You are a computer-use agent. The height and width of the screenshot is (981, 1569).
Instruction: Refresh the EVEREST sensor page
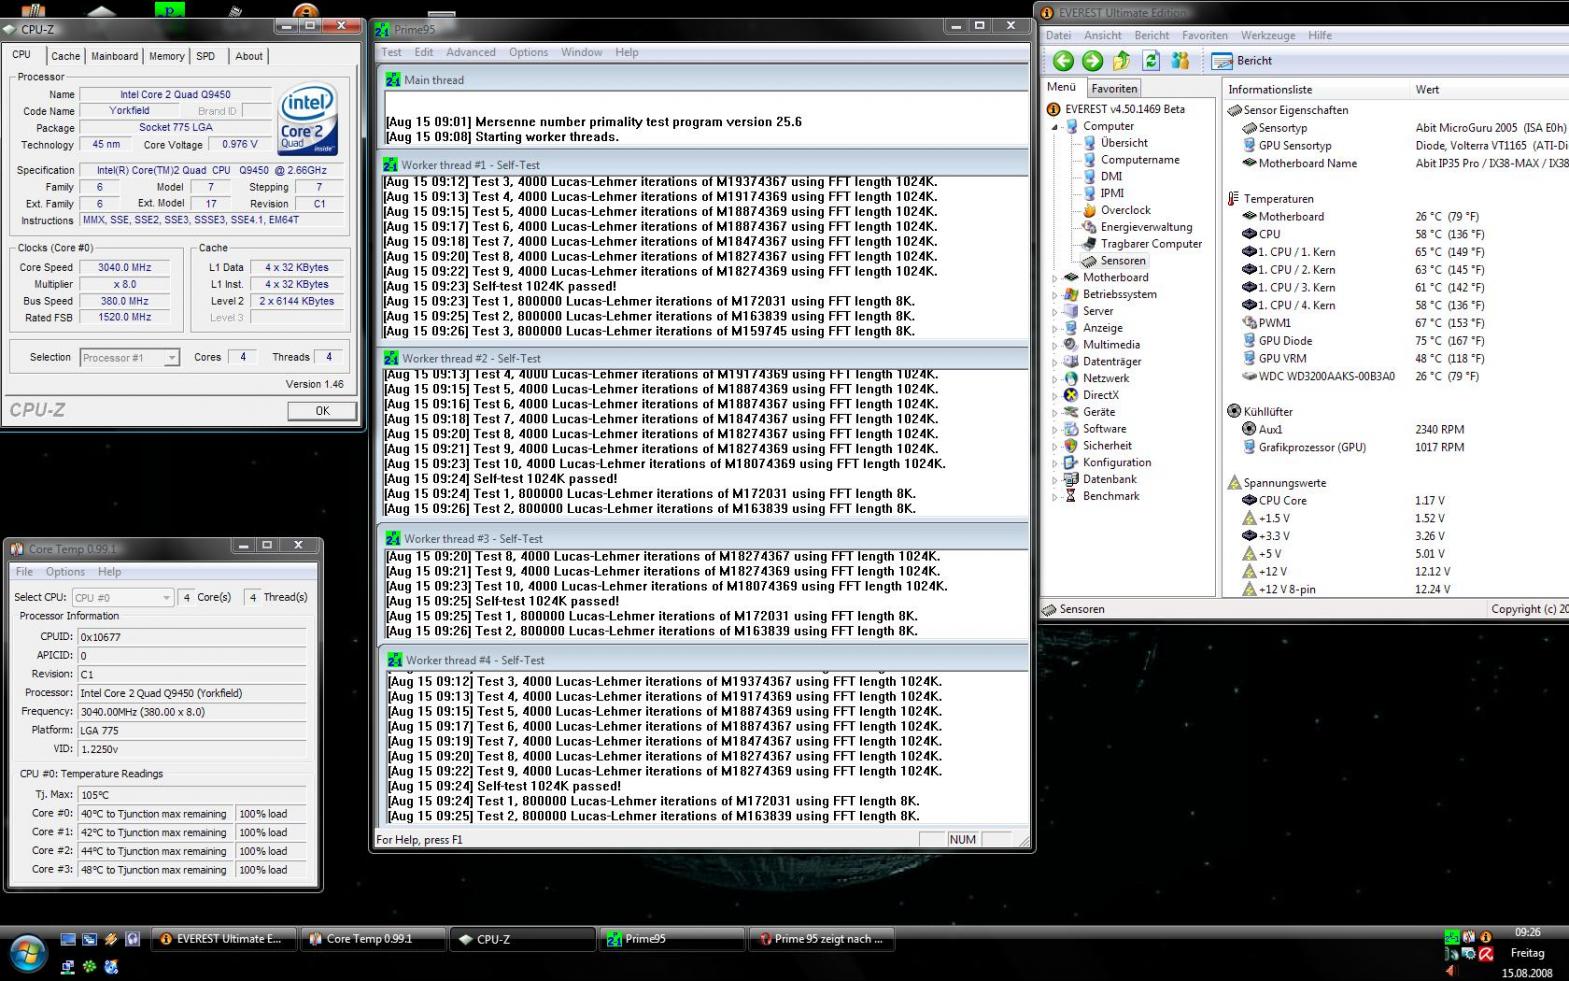(x=1151, y=61)
